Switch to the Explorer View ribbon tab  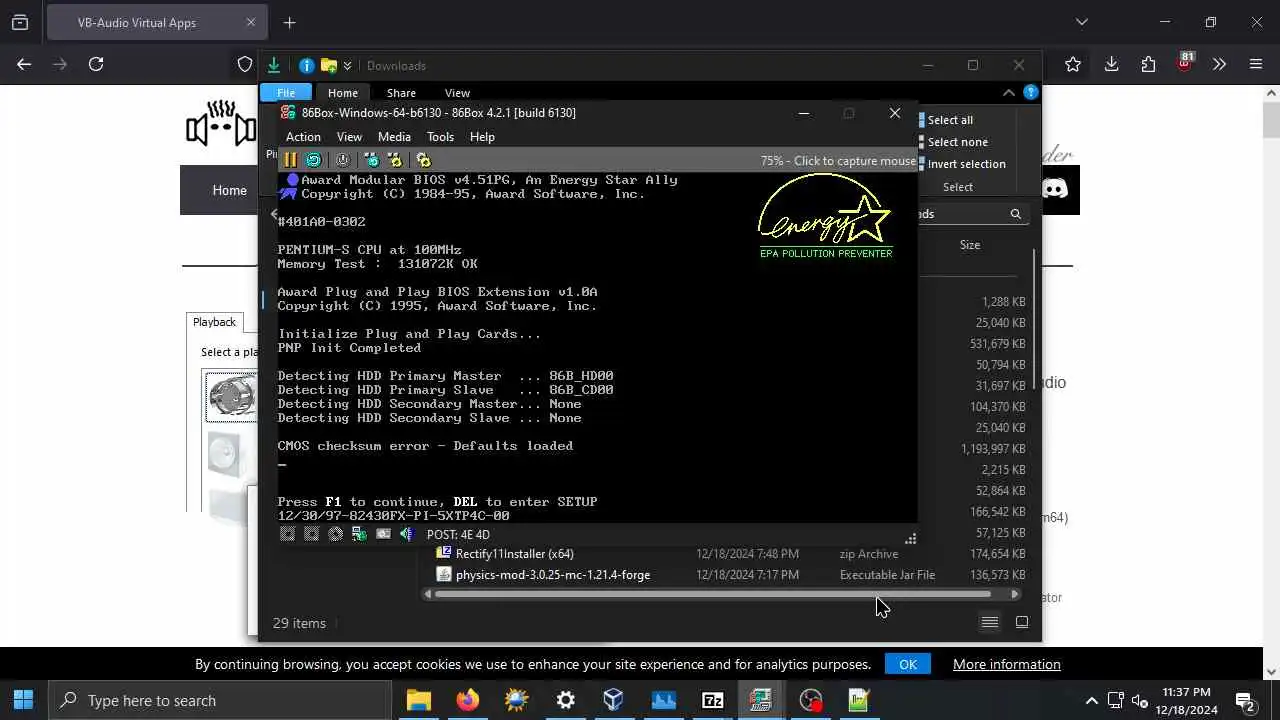tap(457, 93)
